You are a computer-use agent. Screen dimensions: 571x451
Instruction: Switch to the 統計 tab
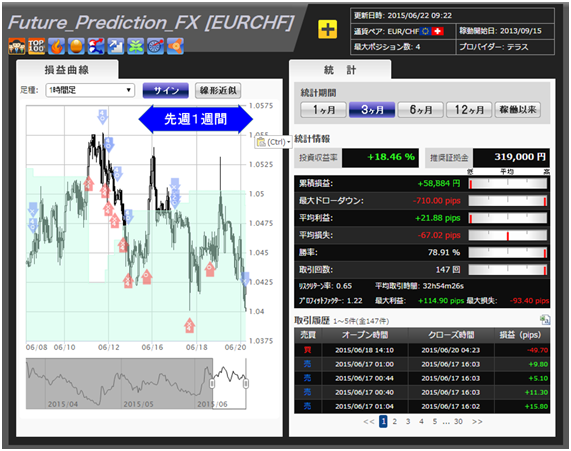[340, 70]
